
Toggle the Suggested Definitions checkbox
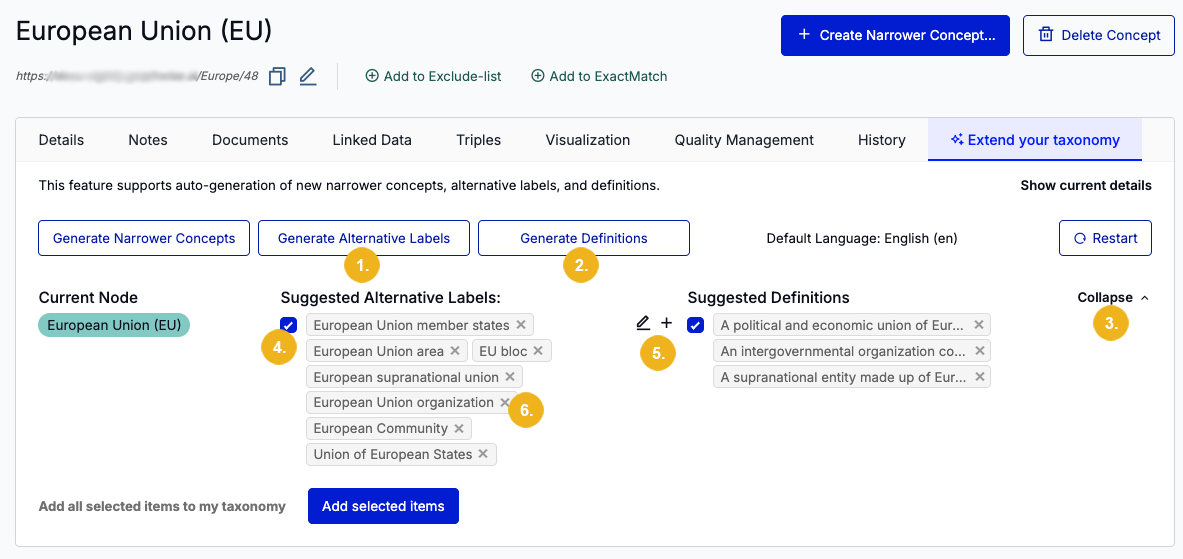click(696, 325)
